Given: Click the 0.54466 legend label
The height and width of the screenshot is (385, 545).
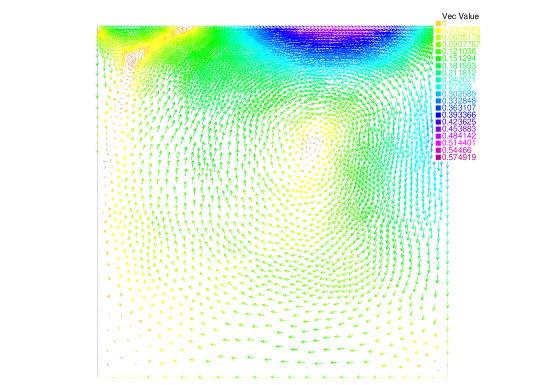Looking at the screenshot, I should [457, 150].
